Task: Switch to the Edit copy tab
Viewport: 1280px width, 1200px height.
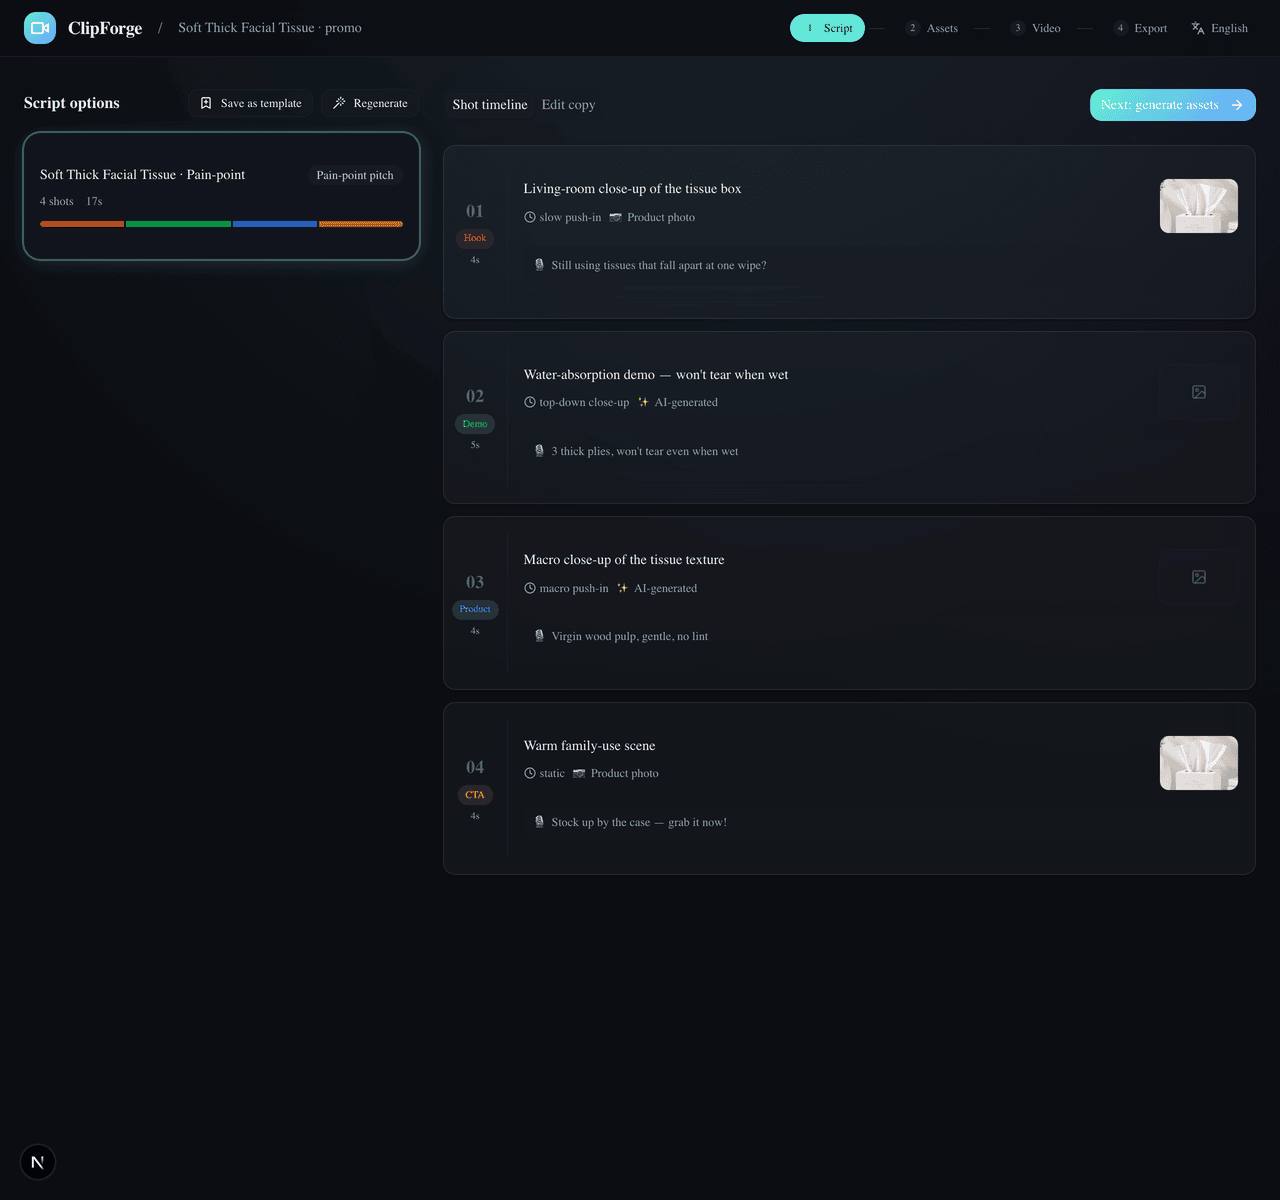Action: pos(568,105)
